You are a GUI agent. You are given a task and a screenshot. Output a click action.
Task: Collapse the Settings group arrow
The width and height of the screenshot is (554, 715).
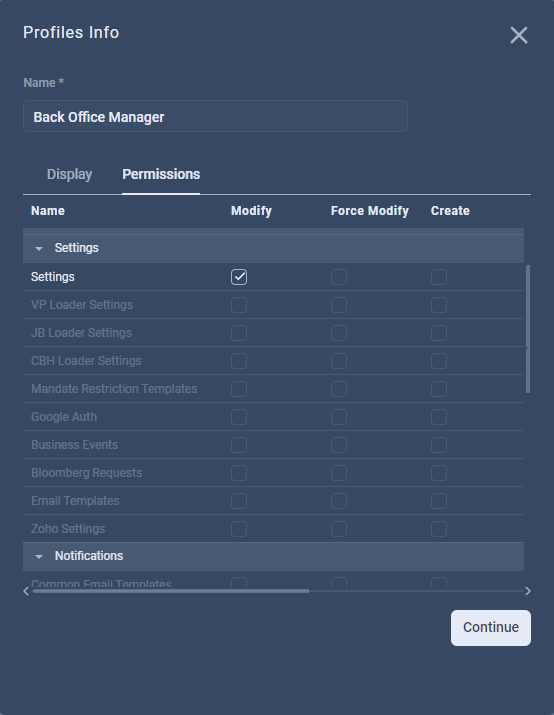pos(39,249)
